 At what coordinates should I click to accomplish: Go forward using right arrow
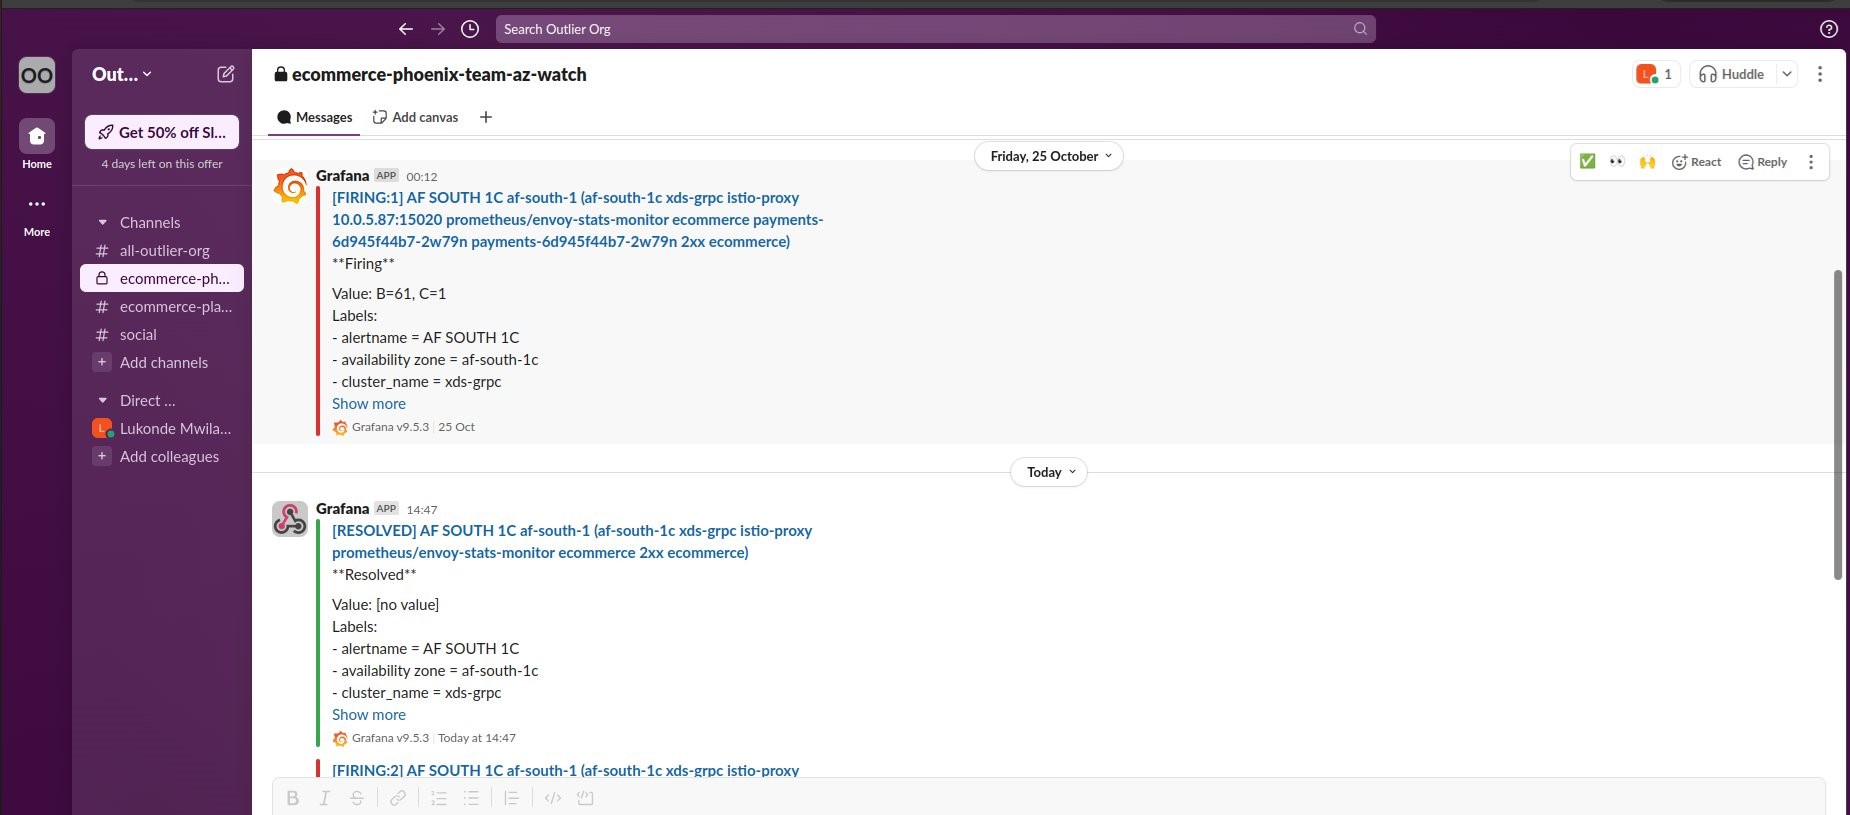438,29
